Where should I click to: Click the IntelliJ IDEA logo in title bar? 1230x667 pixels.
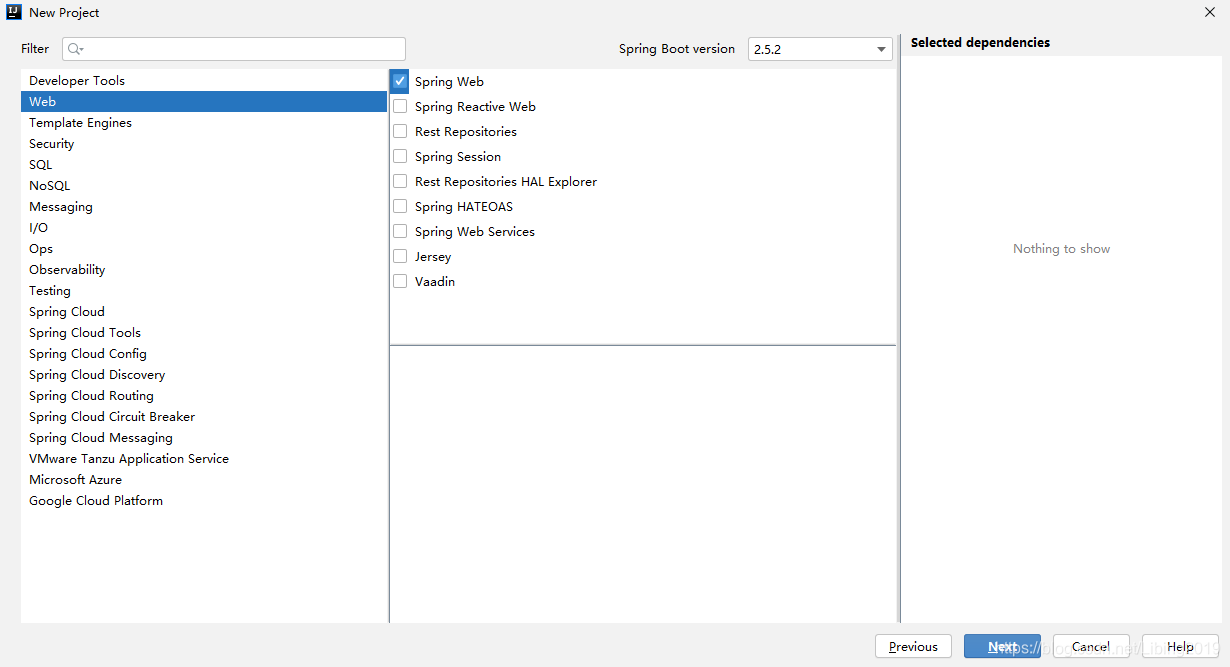[x=14, y=12]
